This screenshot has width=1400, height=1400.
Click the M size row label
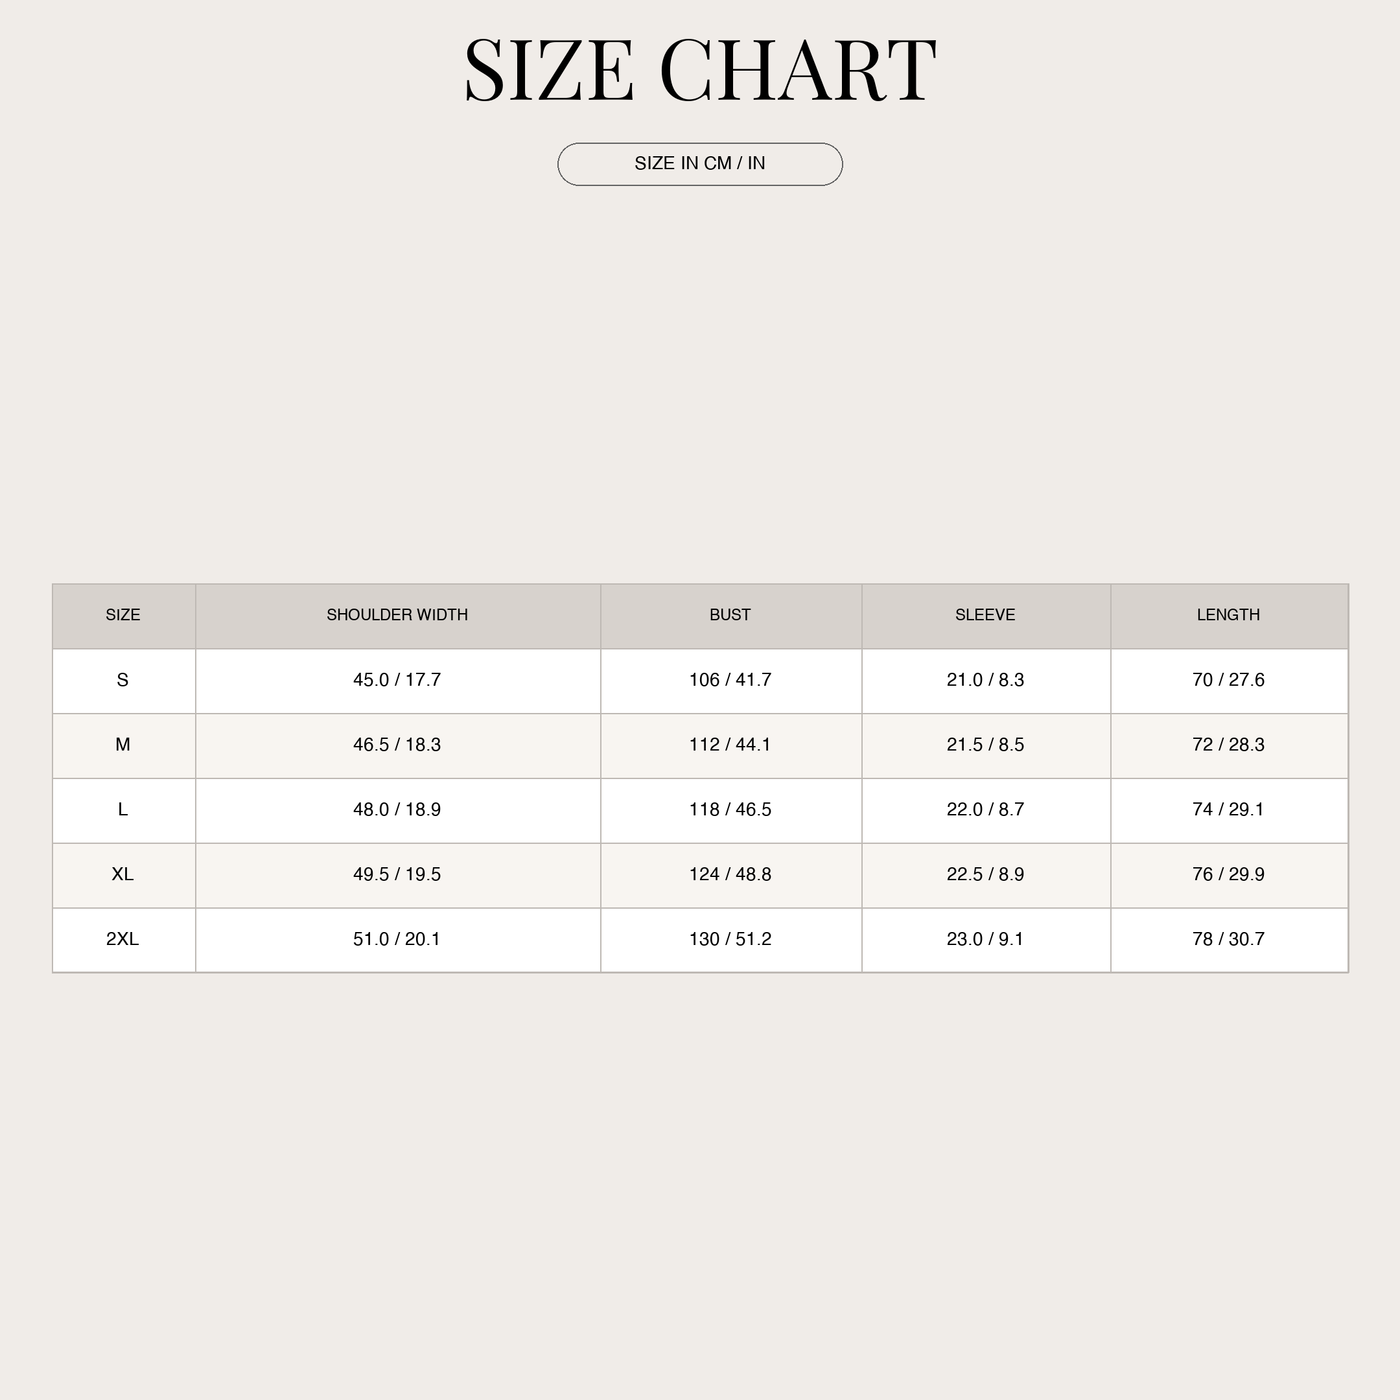(123, 745)
